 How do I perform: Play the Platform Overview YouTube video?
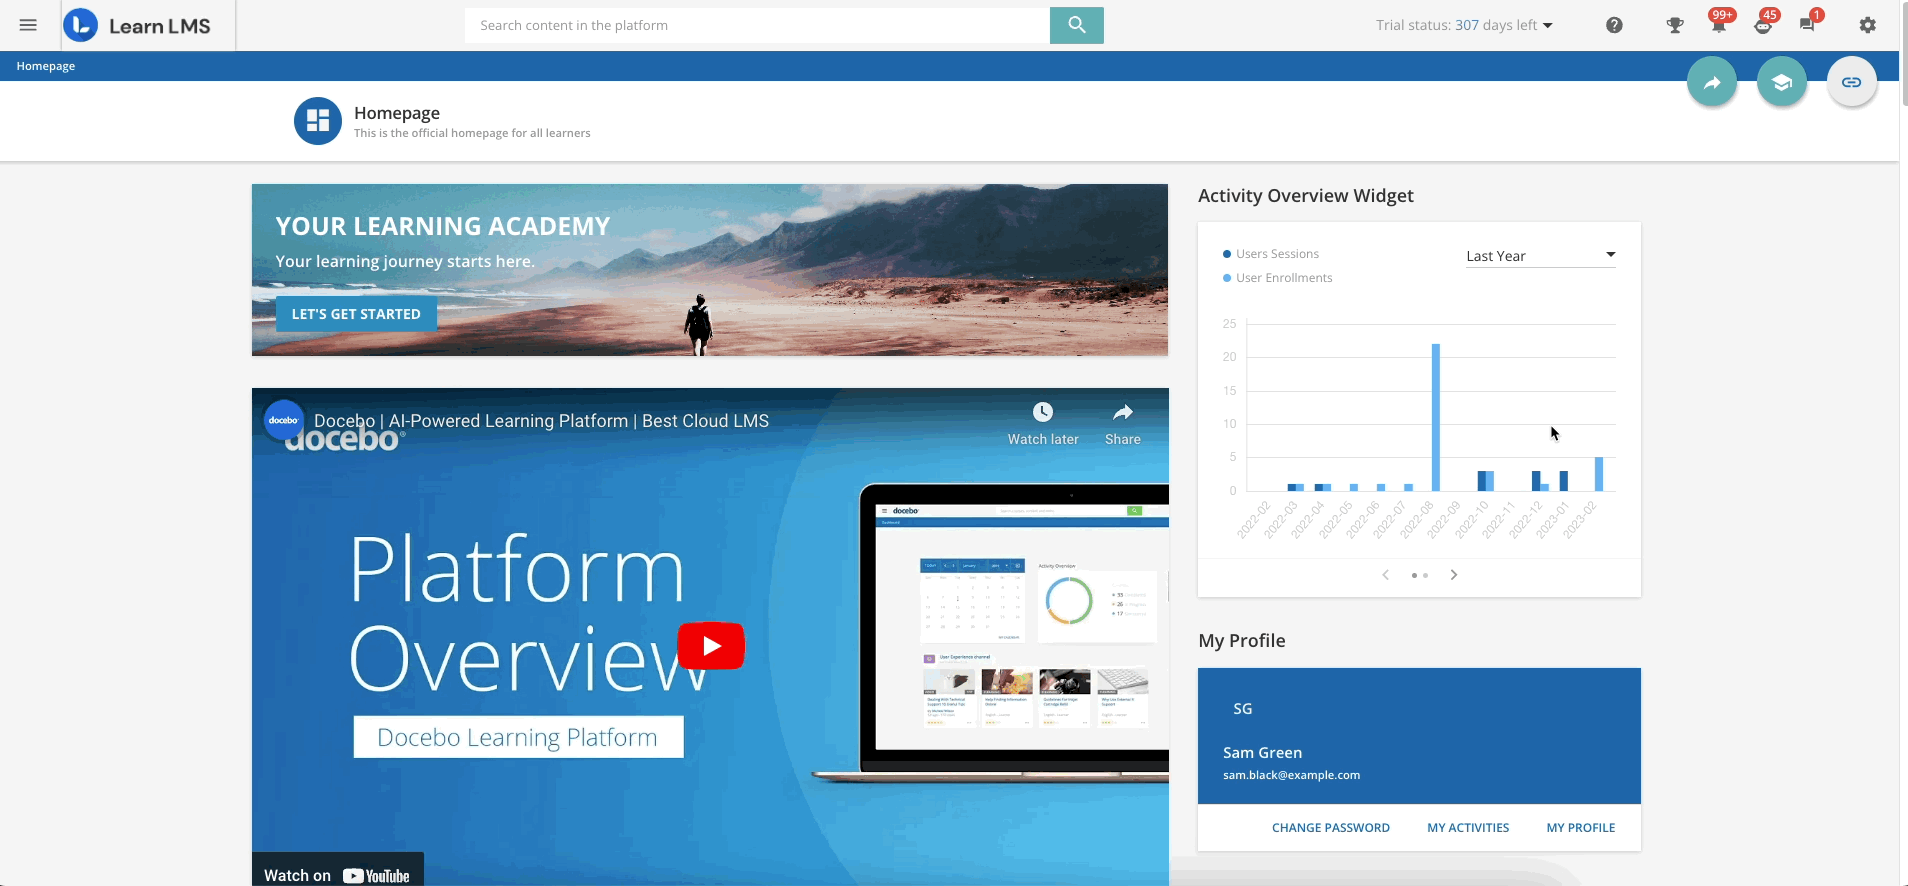[711, 646]
